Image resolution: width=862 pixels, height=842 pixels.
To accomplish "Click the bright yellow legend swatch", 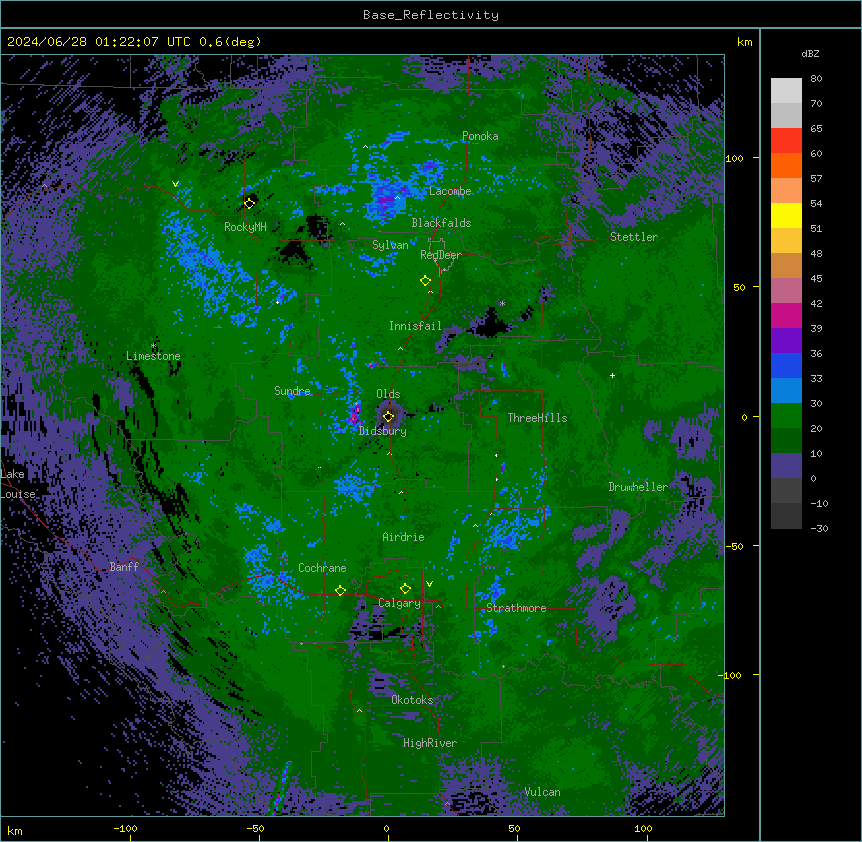I will pos(786,215).
